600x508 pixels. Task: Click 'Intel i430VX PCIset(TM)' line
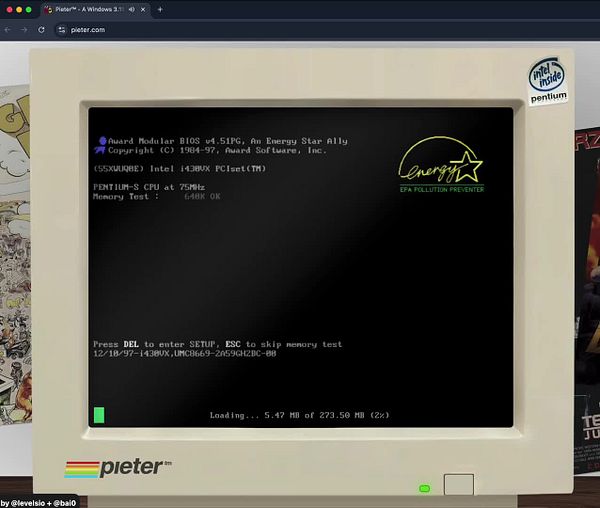pos(180,169)
